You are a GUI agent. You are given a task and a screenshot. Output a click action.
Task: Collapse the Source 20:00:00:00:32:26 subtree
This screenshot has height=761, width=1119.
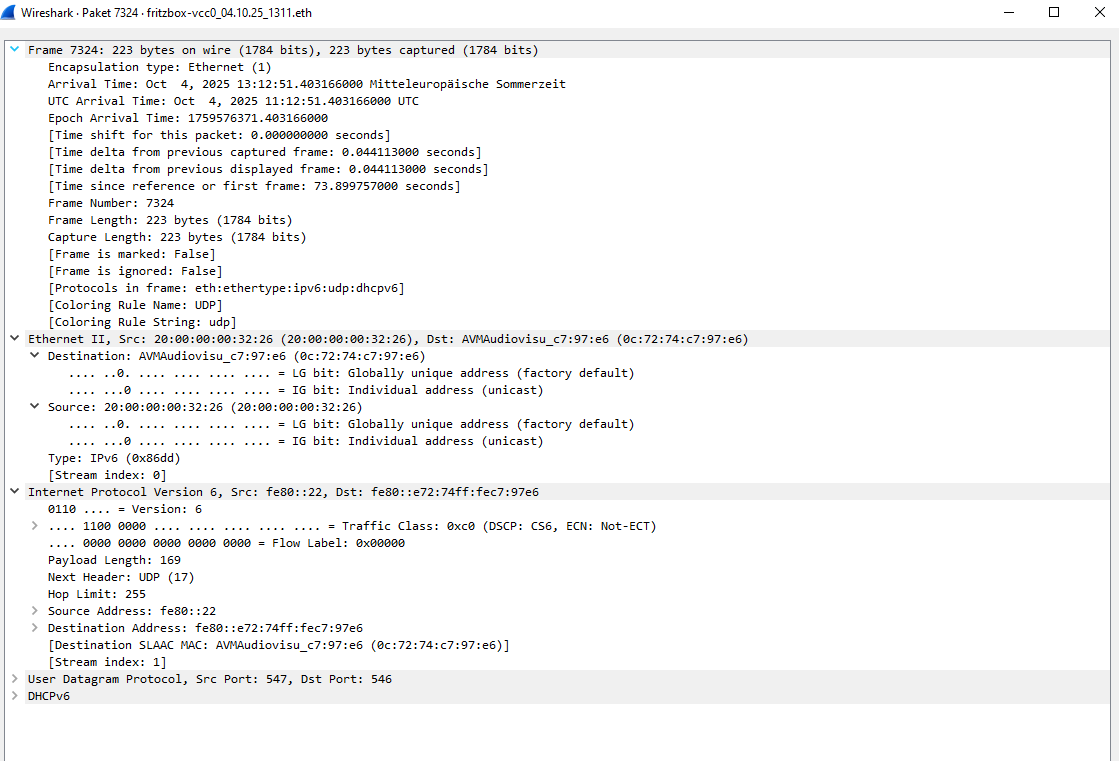[x=34, y=406]
